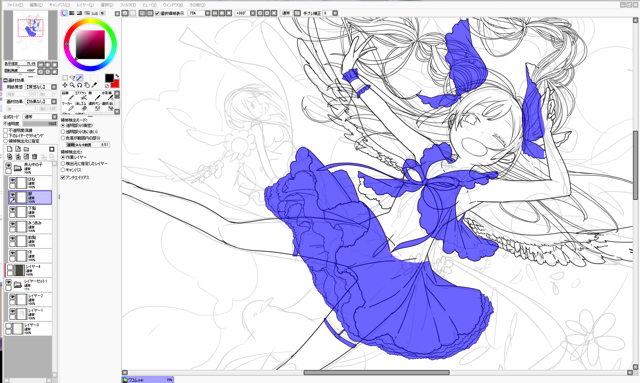Show the color wheel panel icon

tap(64, 13)
